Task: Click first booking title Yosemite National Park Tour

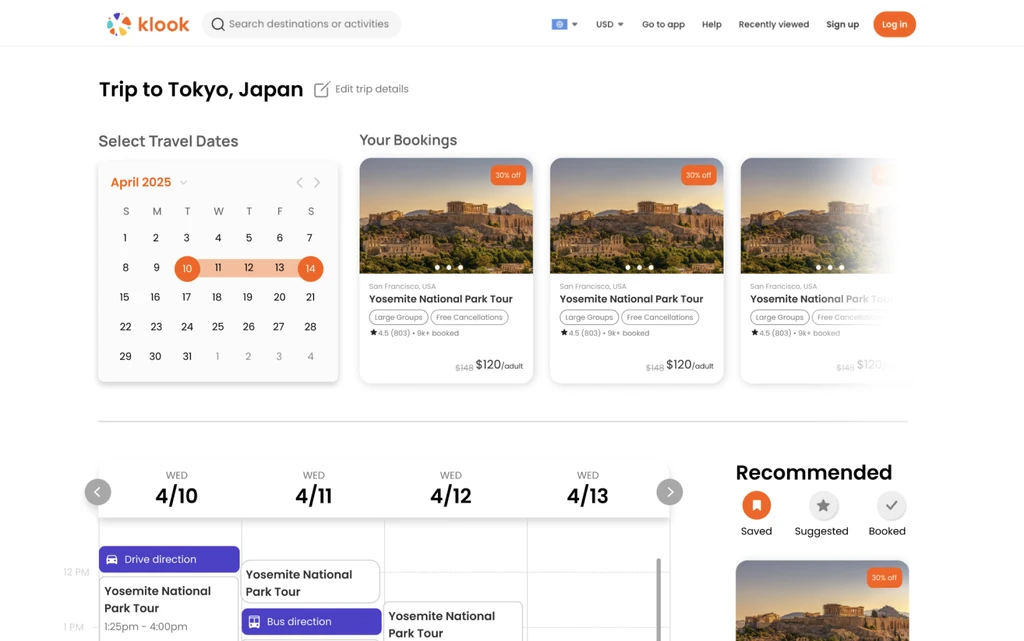Action: click(441, 299)
